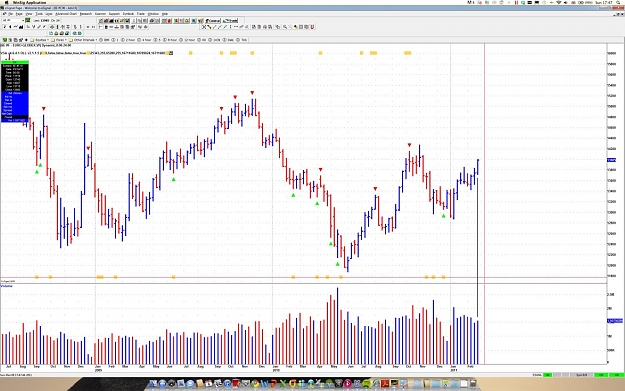Expand the Equities folder dropdown
The width and height of the screenshot is (625, 391).
pyautogui.click(x=41, y=40)
